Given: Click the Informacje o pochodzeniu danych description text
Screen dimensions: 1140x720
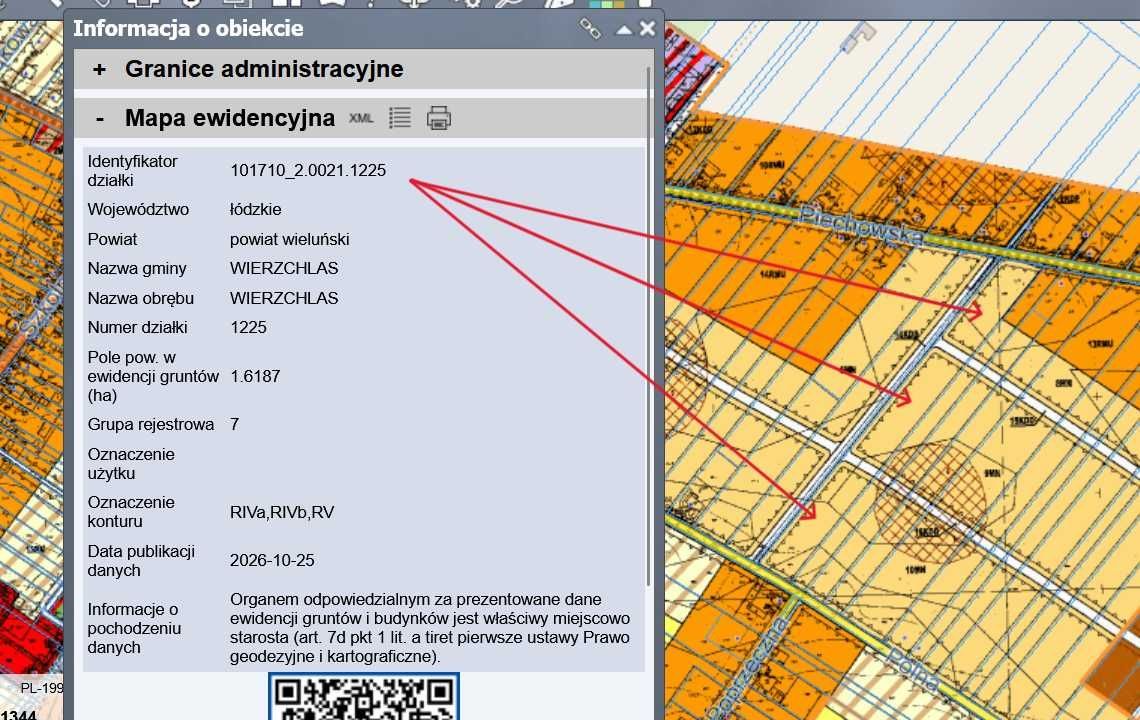Looking at the screenshot, I should click(430, 628).
